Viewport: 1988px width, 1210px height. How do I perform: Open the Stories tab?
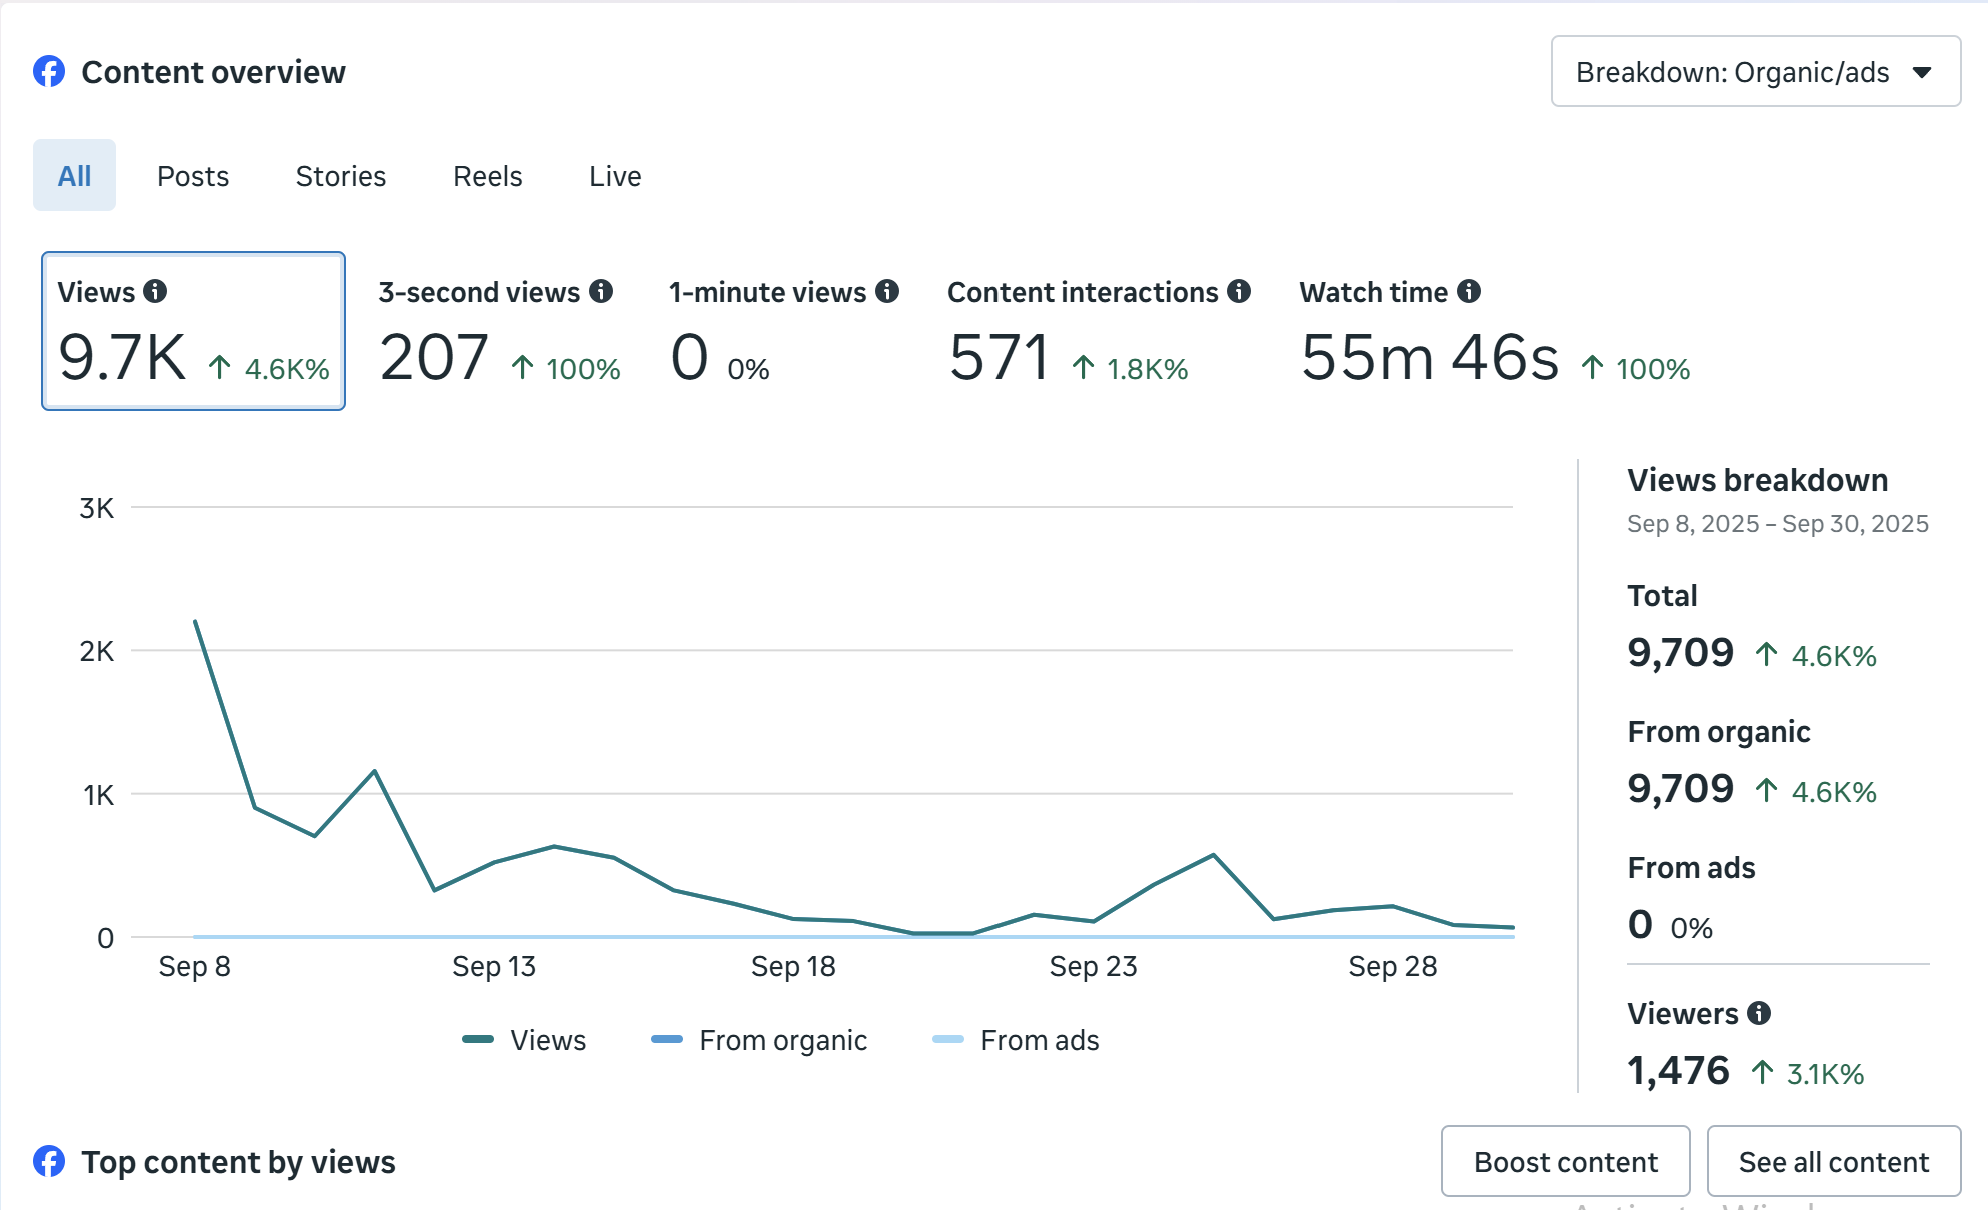pos(341,176)
